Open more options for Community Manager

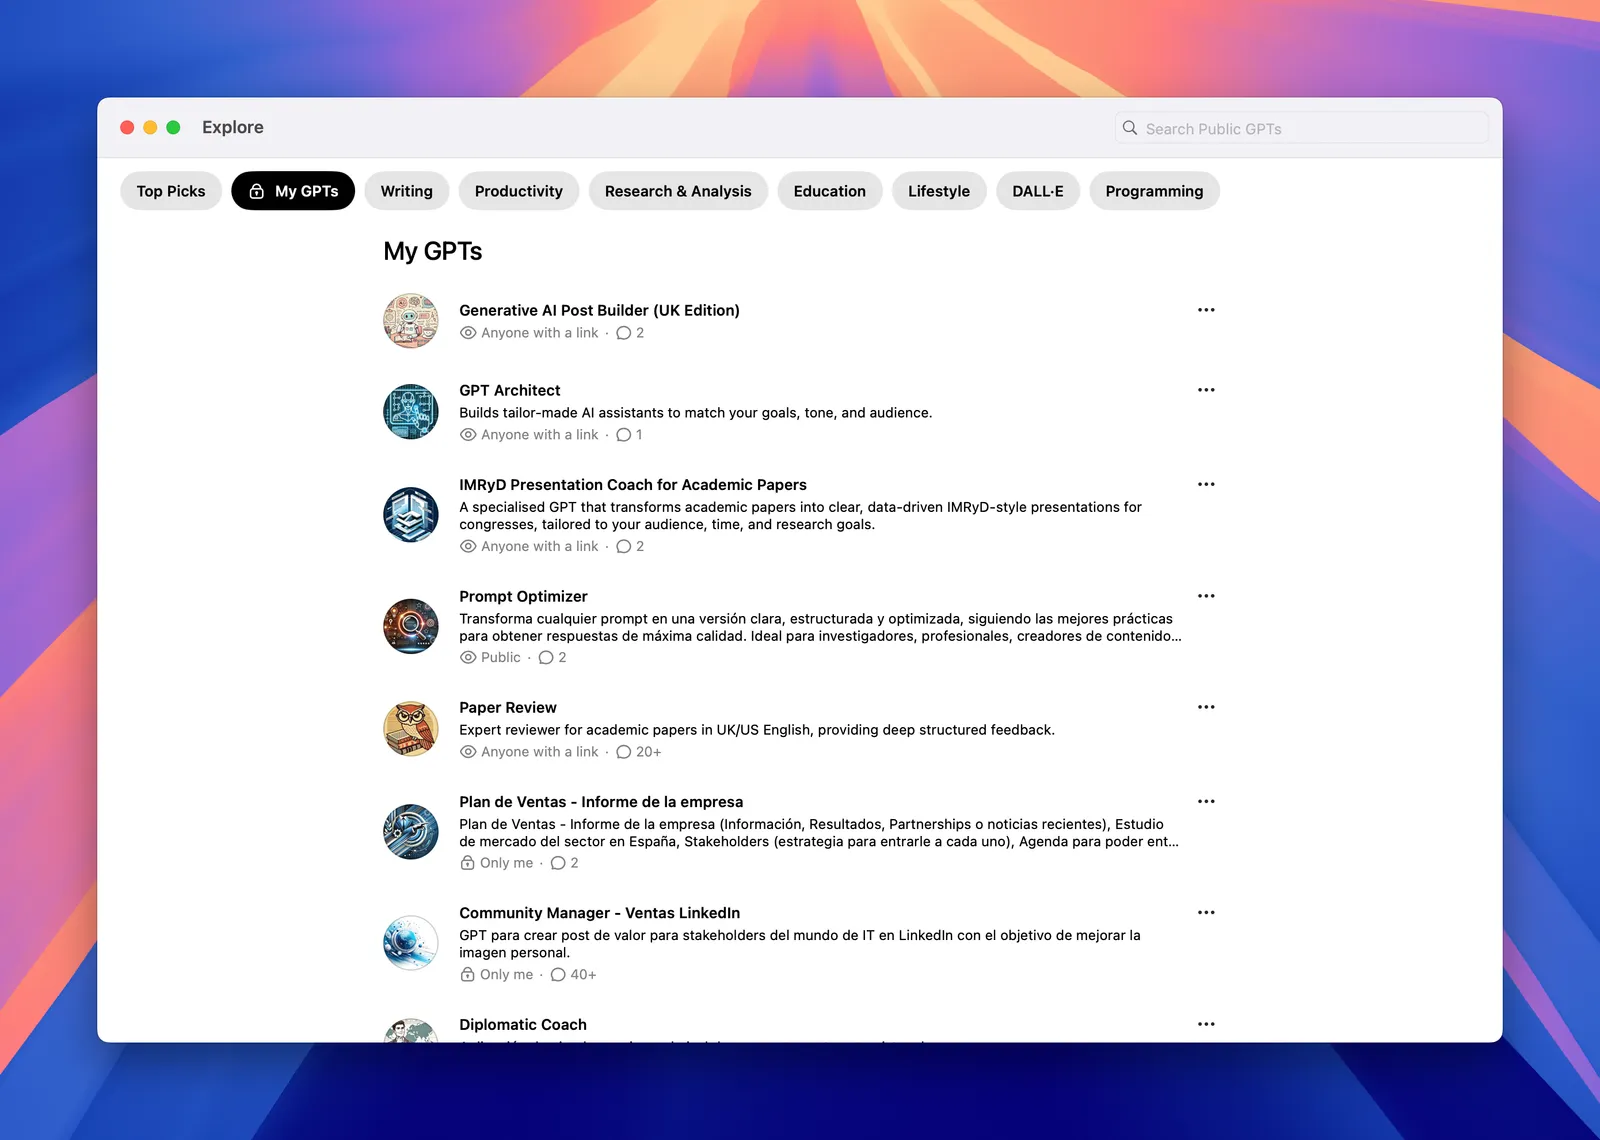1206,913
